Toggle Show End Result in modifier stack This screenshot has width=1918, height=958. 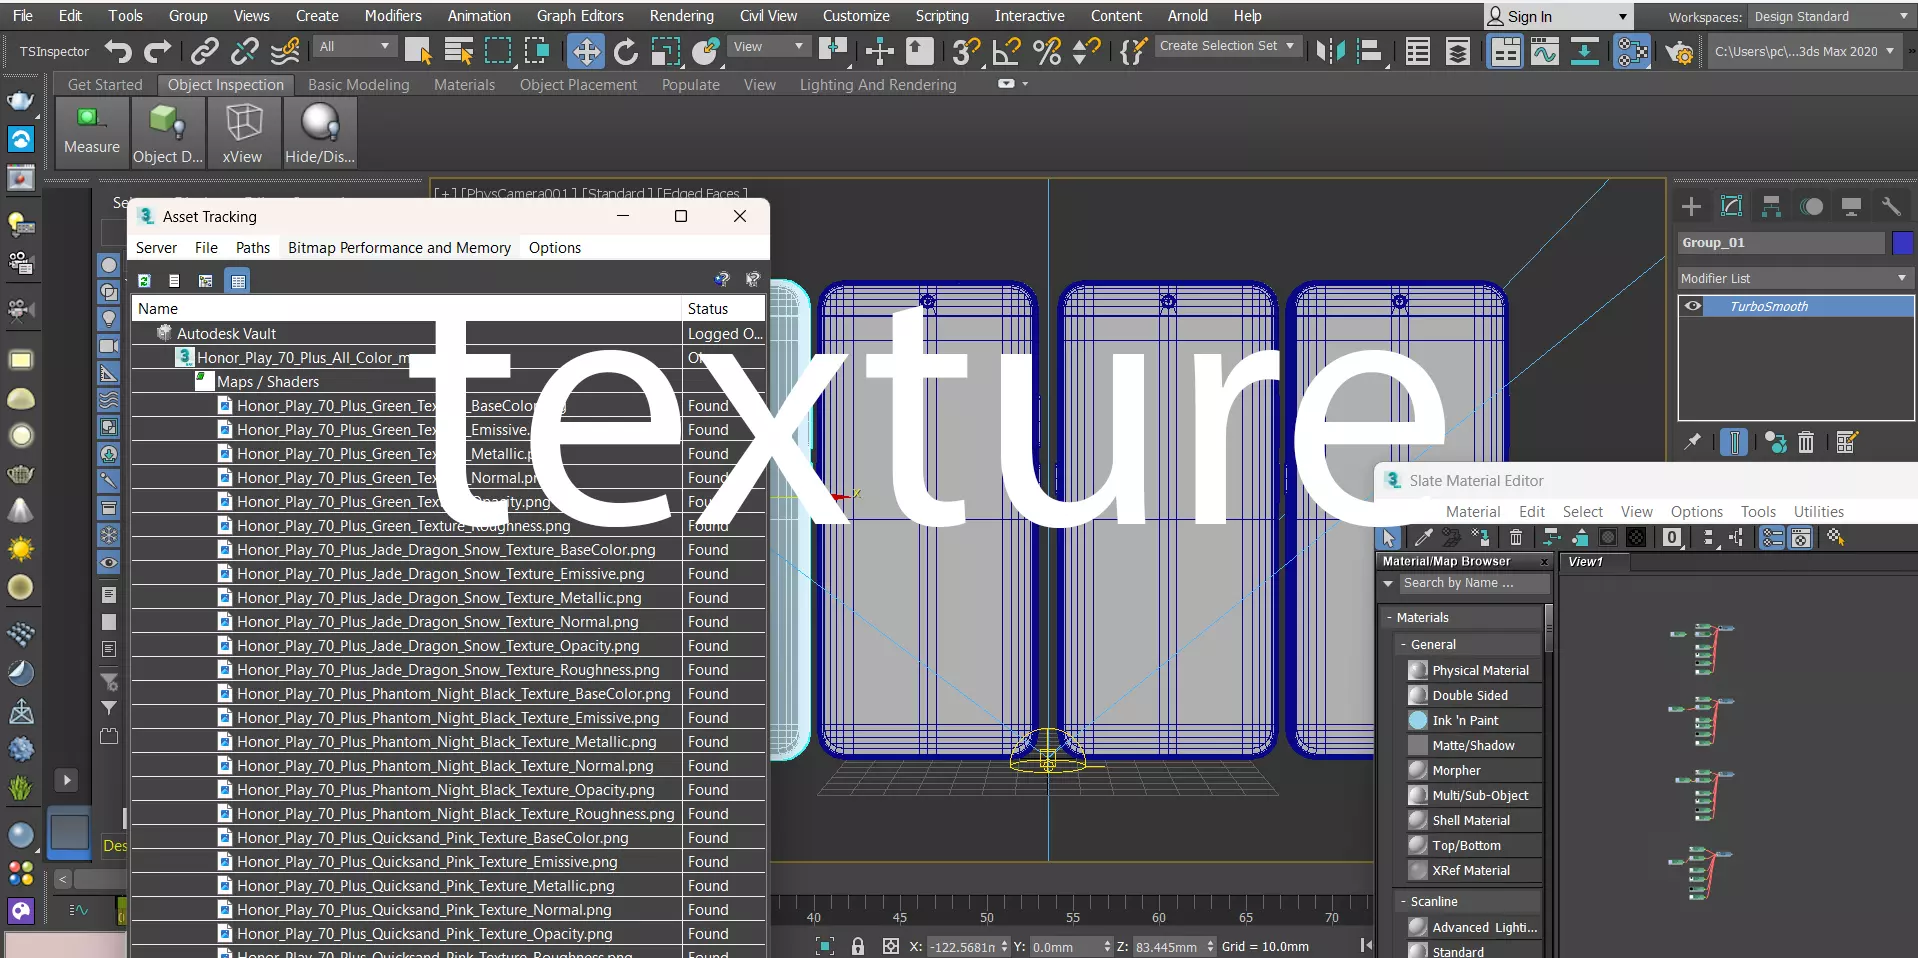click(x=1734, y=442)
